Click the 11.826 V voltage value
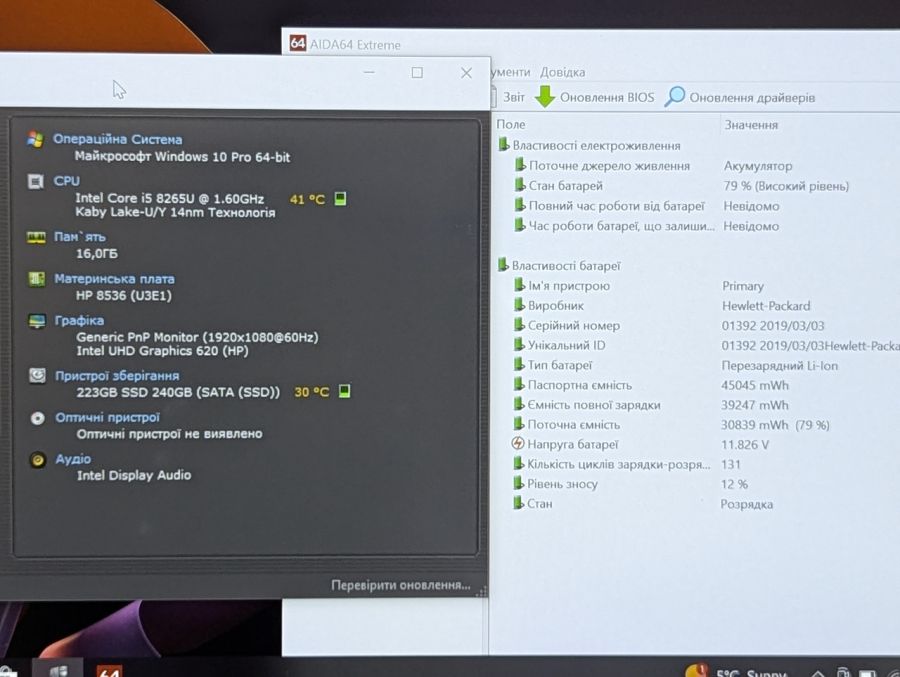This screenshot has width=900, height=677. coord(744,444)
